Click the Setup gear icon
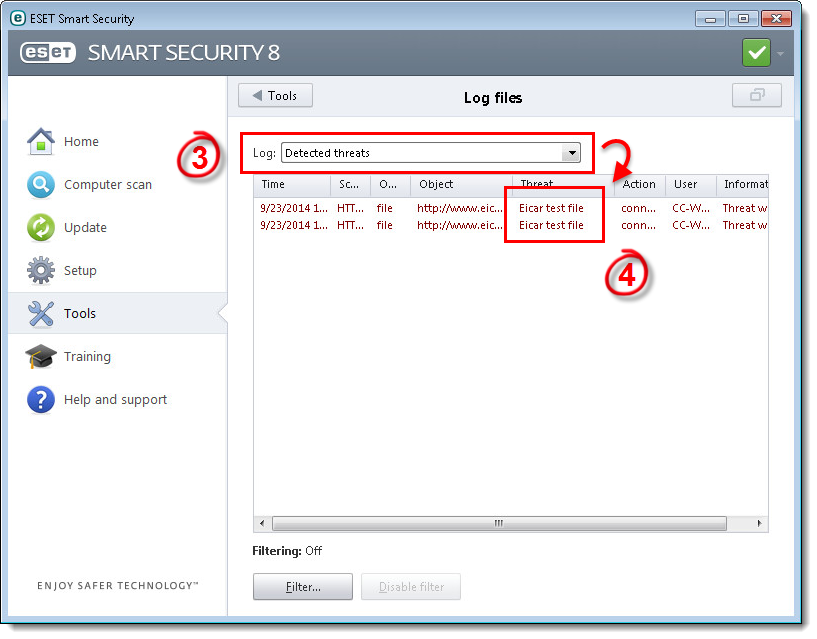817x639 pixels. pyautogui.click(x=41, y=271)
